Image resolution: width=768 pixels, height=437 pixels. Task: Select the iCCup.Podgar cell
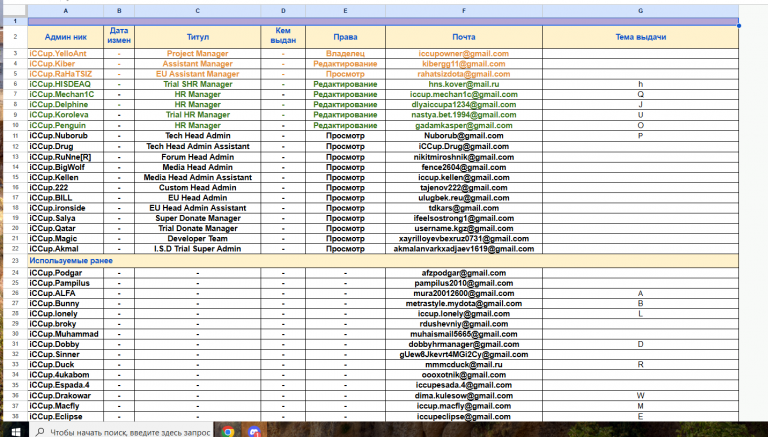tap(66, 273)
